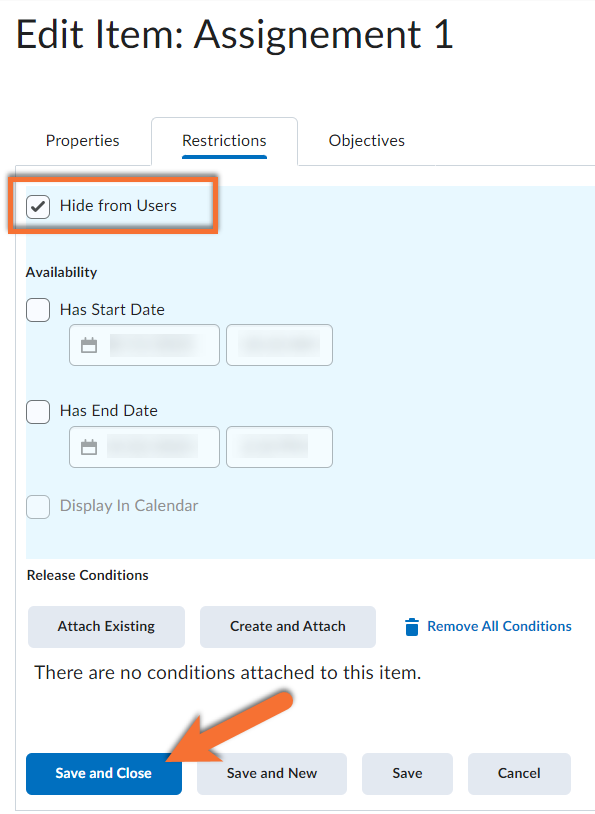Click the Attach Existing button

[x=106, y=627]
